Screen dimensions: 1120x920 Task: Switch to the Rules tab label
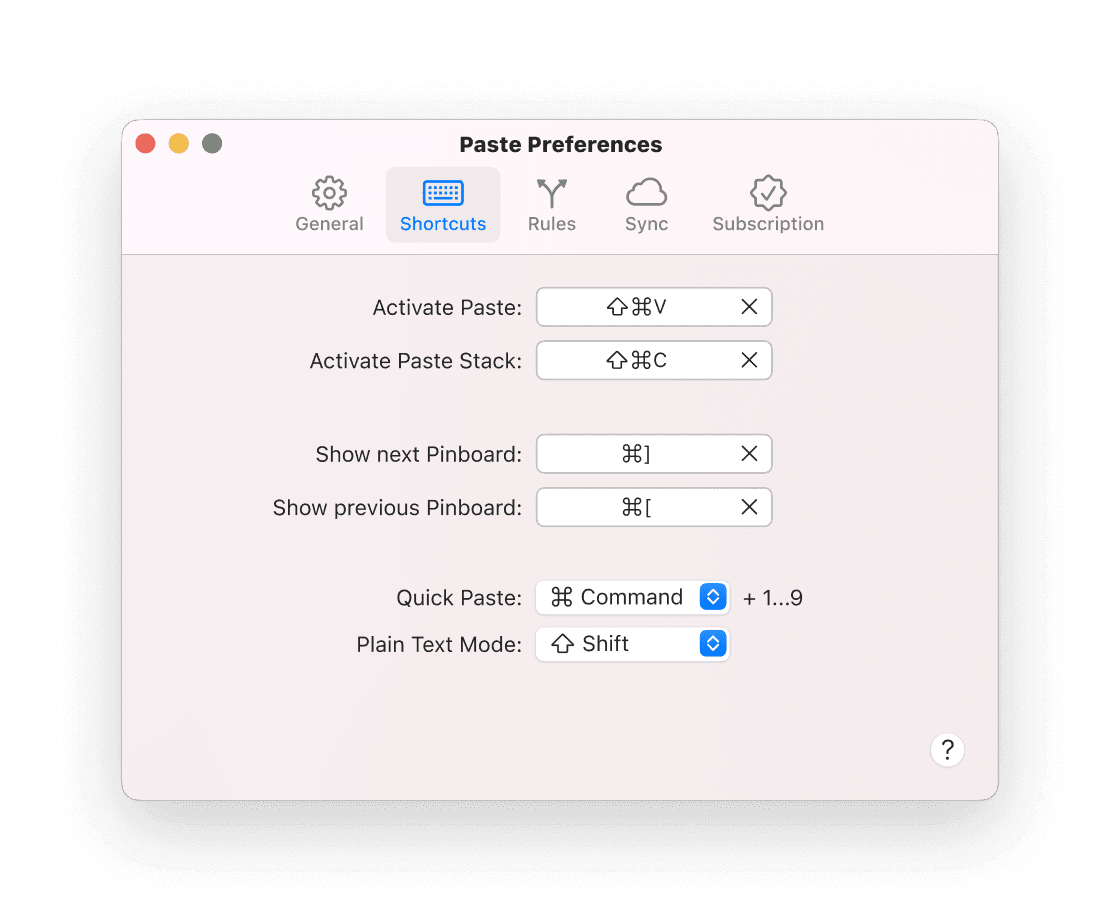[551, 224]
